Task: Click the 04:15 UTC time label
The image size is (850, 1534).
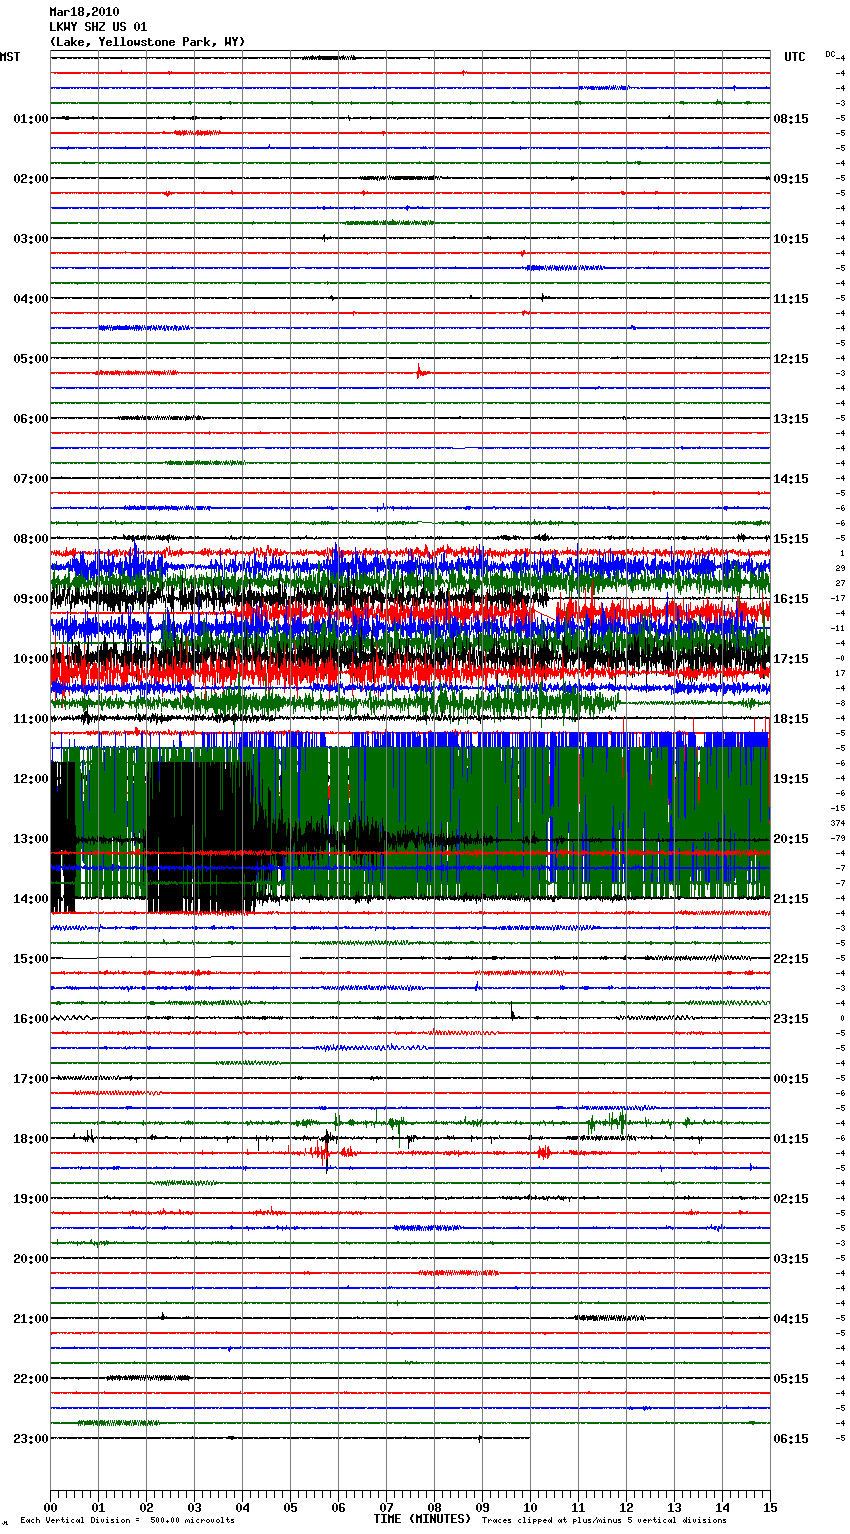Action: [x=791, y=1319]
